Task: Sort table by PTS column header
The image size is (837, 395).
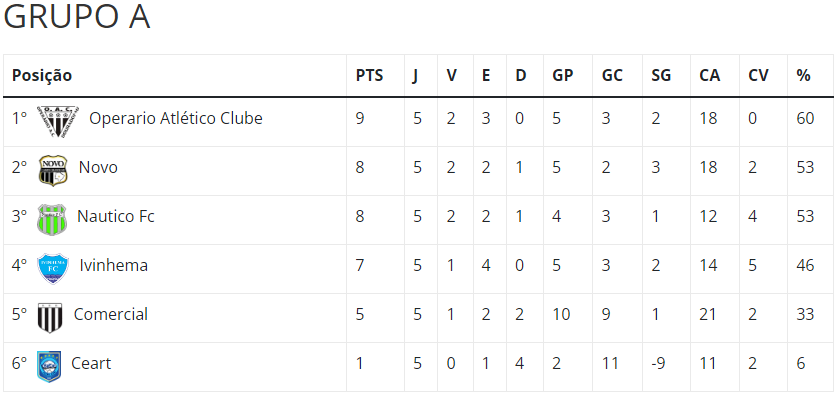Action: (x=369, y=76)
